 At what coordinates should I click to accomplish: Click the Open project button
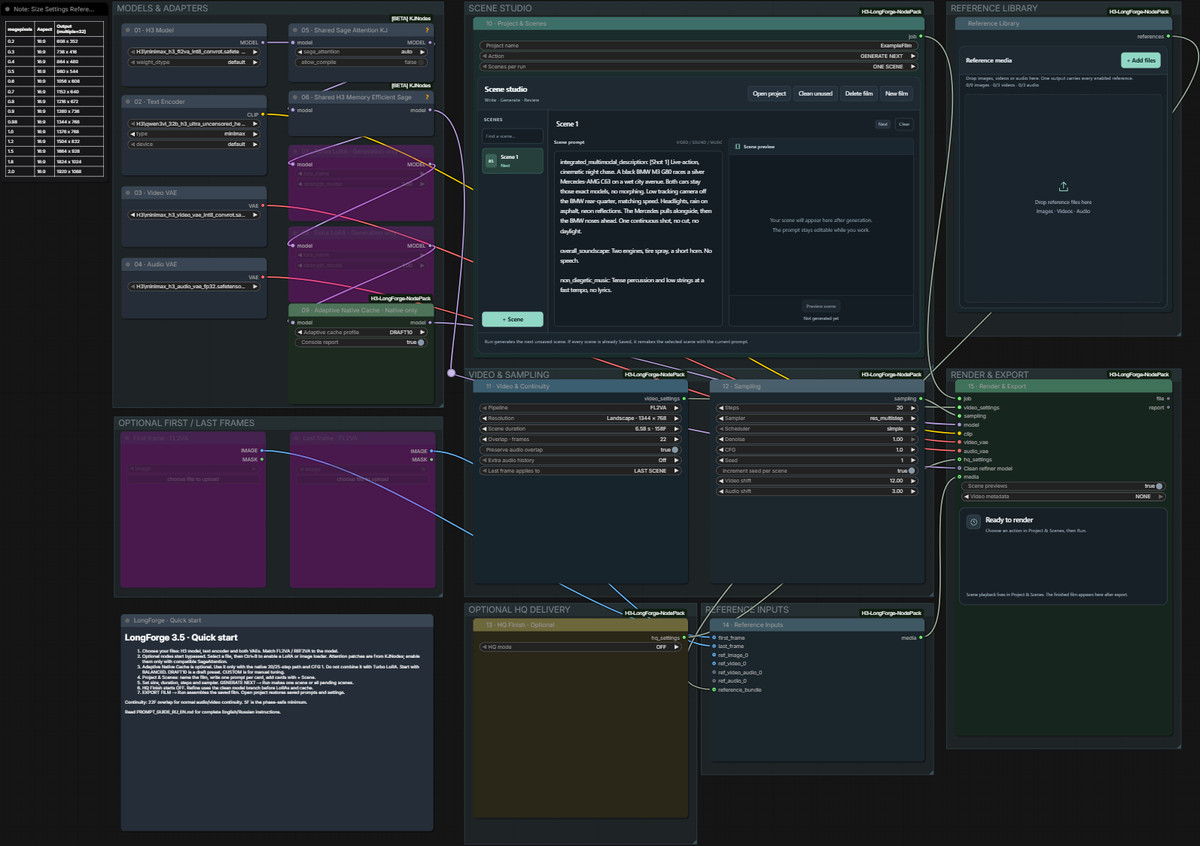point(770,94)
